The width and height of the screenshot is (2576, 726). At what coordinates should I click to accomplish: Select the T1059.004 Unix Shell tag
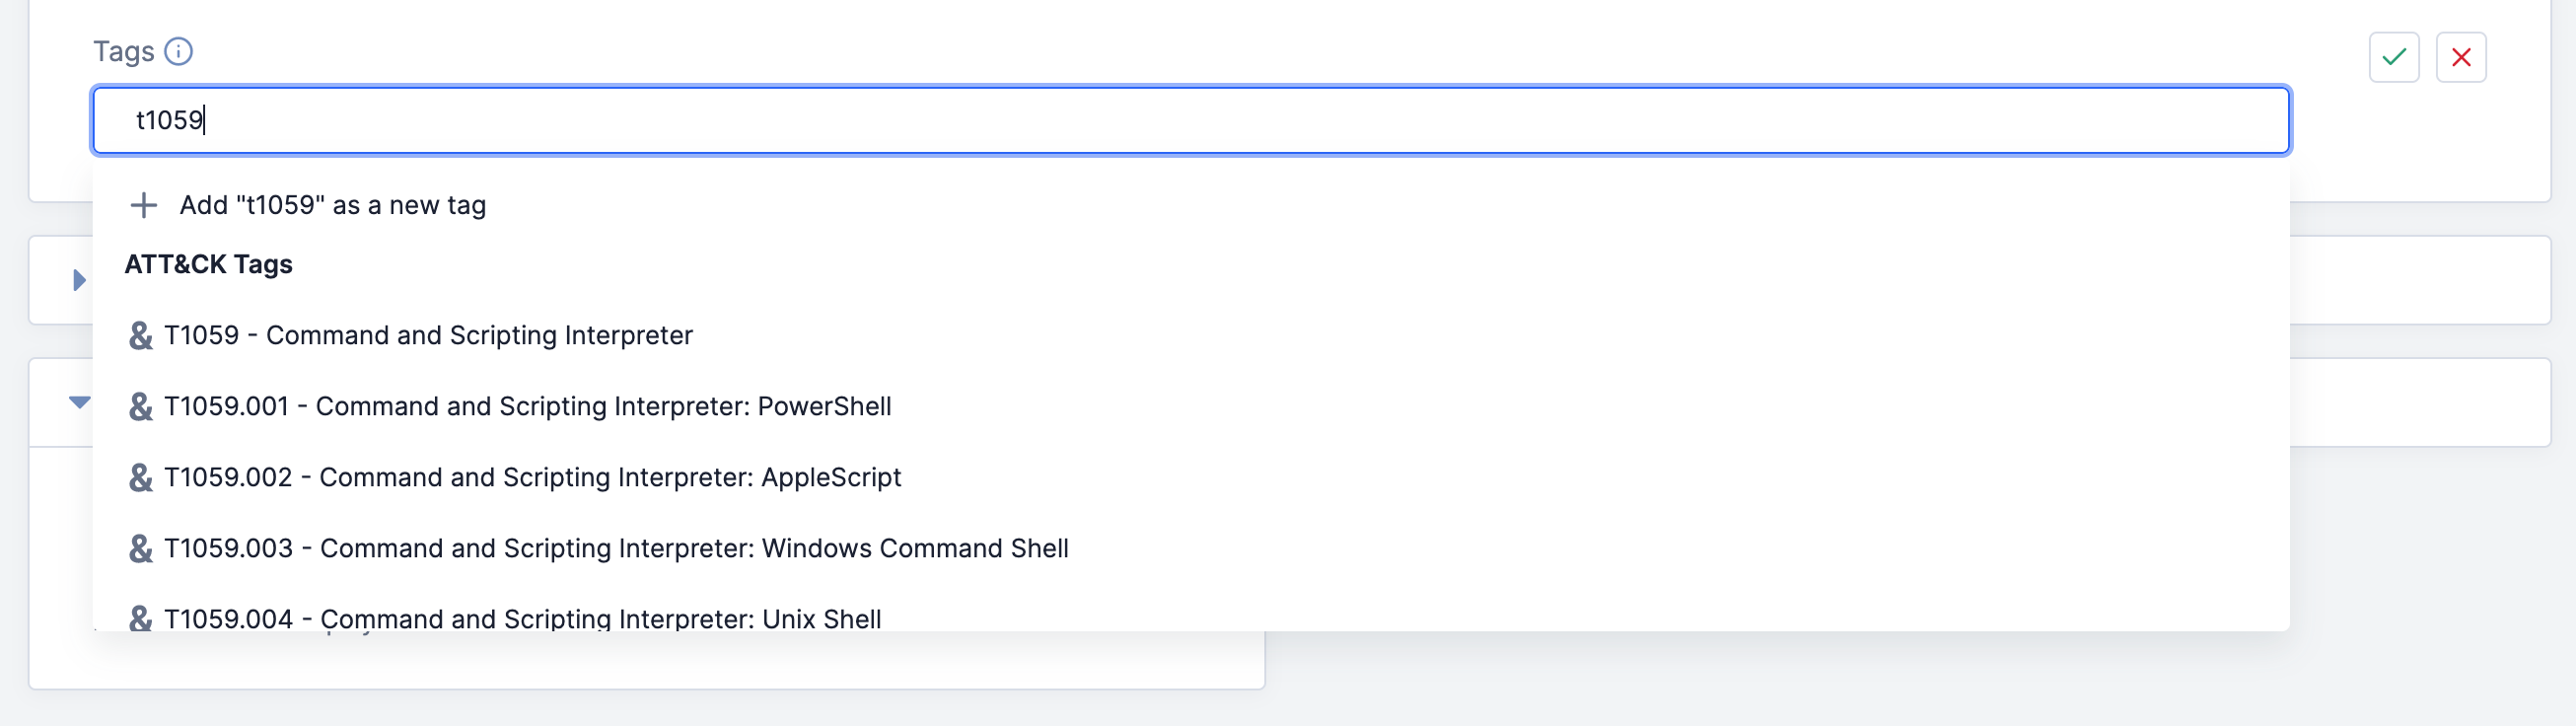522,618
